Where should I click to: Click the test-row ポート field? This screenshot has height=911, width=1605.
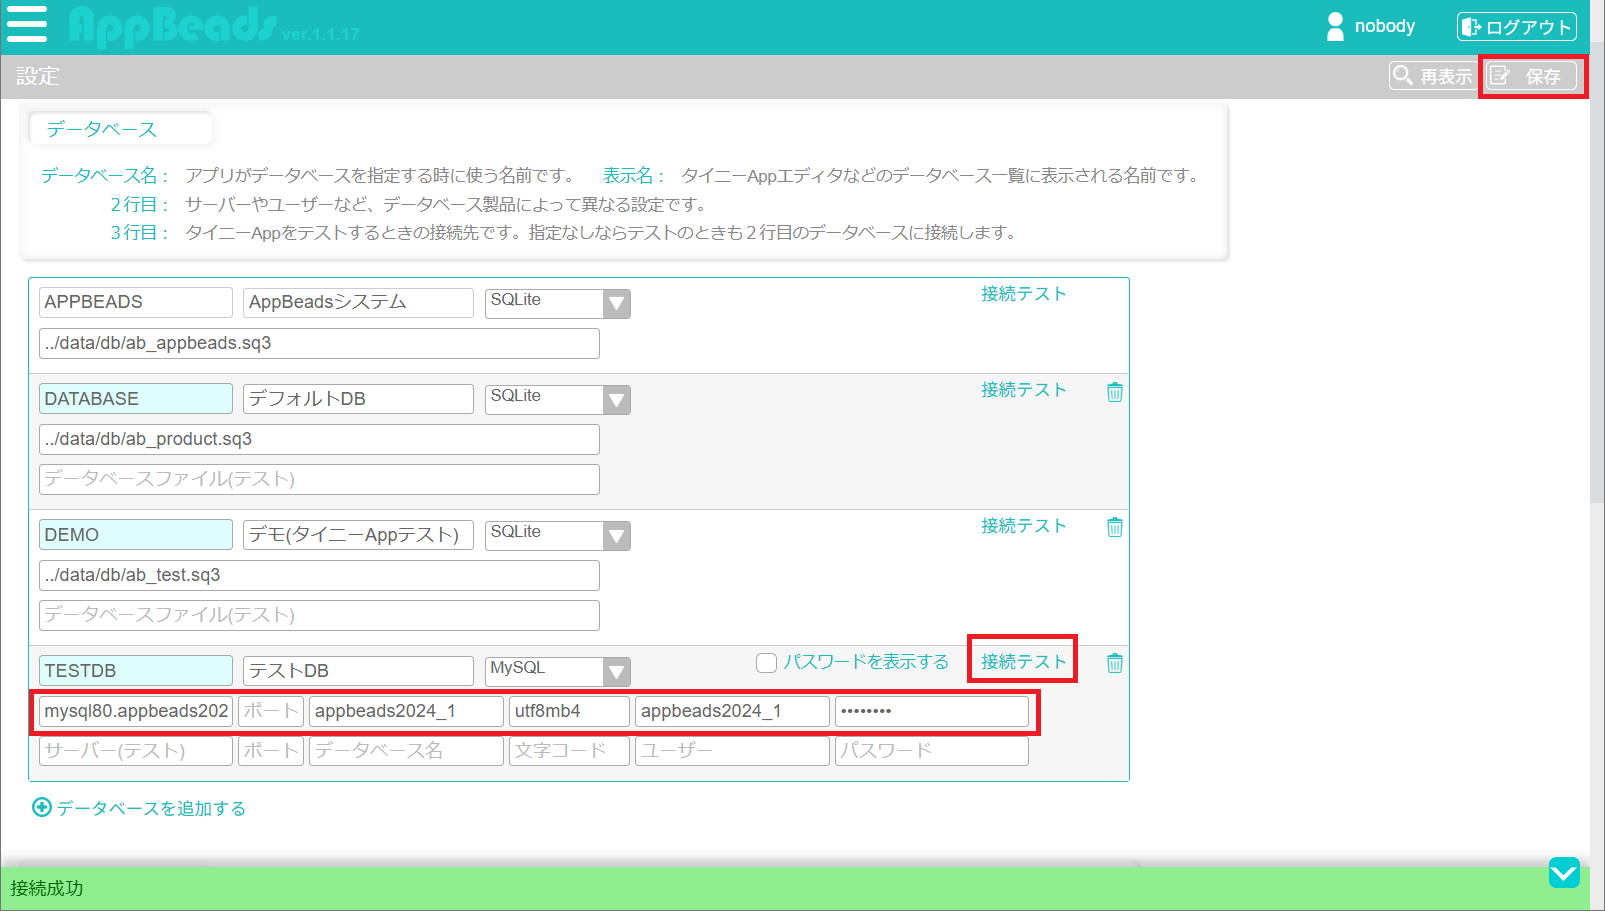coord(270,751)
